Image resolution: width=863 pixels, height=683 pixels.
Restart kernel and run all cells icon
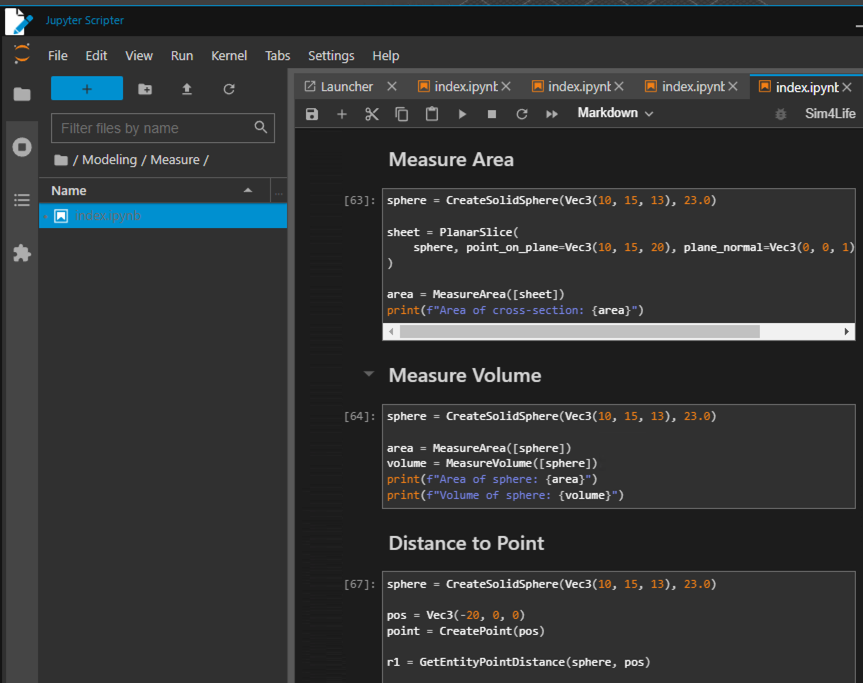pos(551,114)
